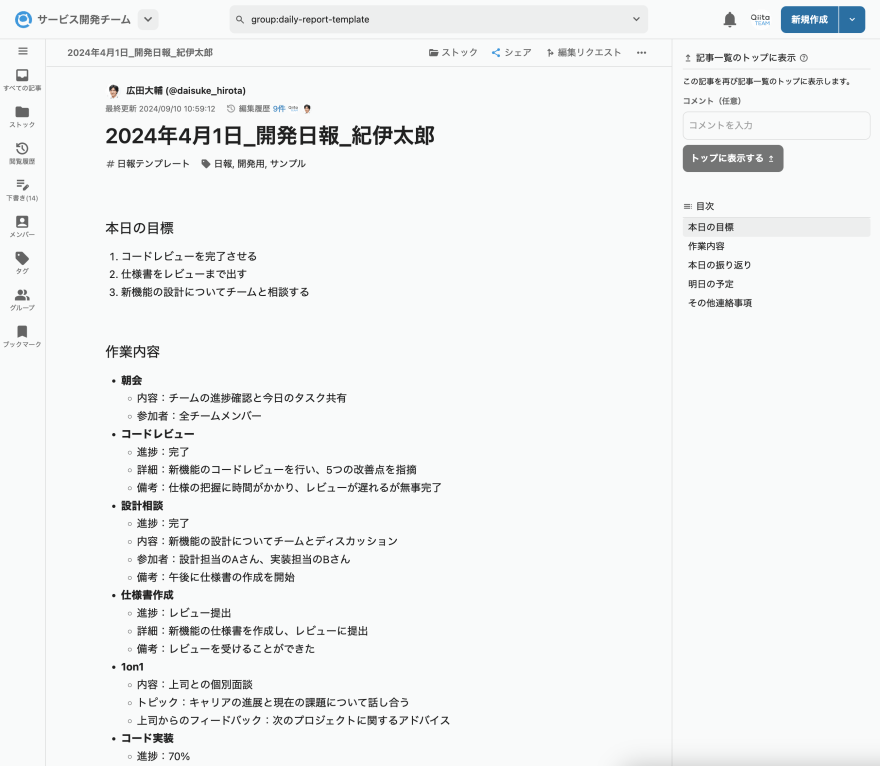
Task: Open 閲覧履歴 history in sidebar
Action: pos(22,153)
